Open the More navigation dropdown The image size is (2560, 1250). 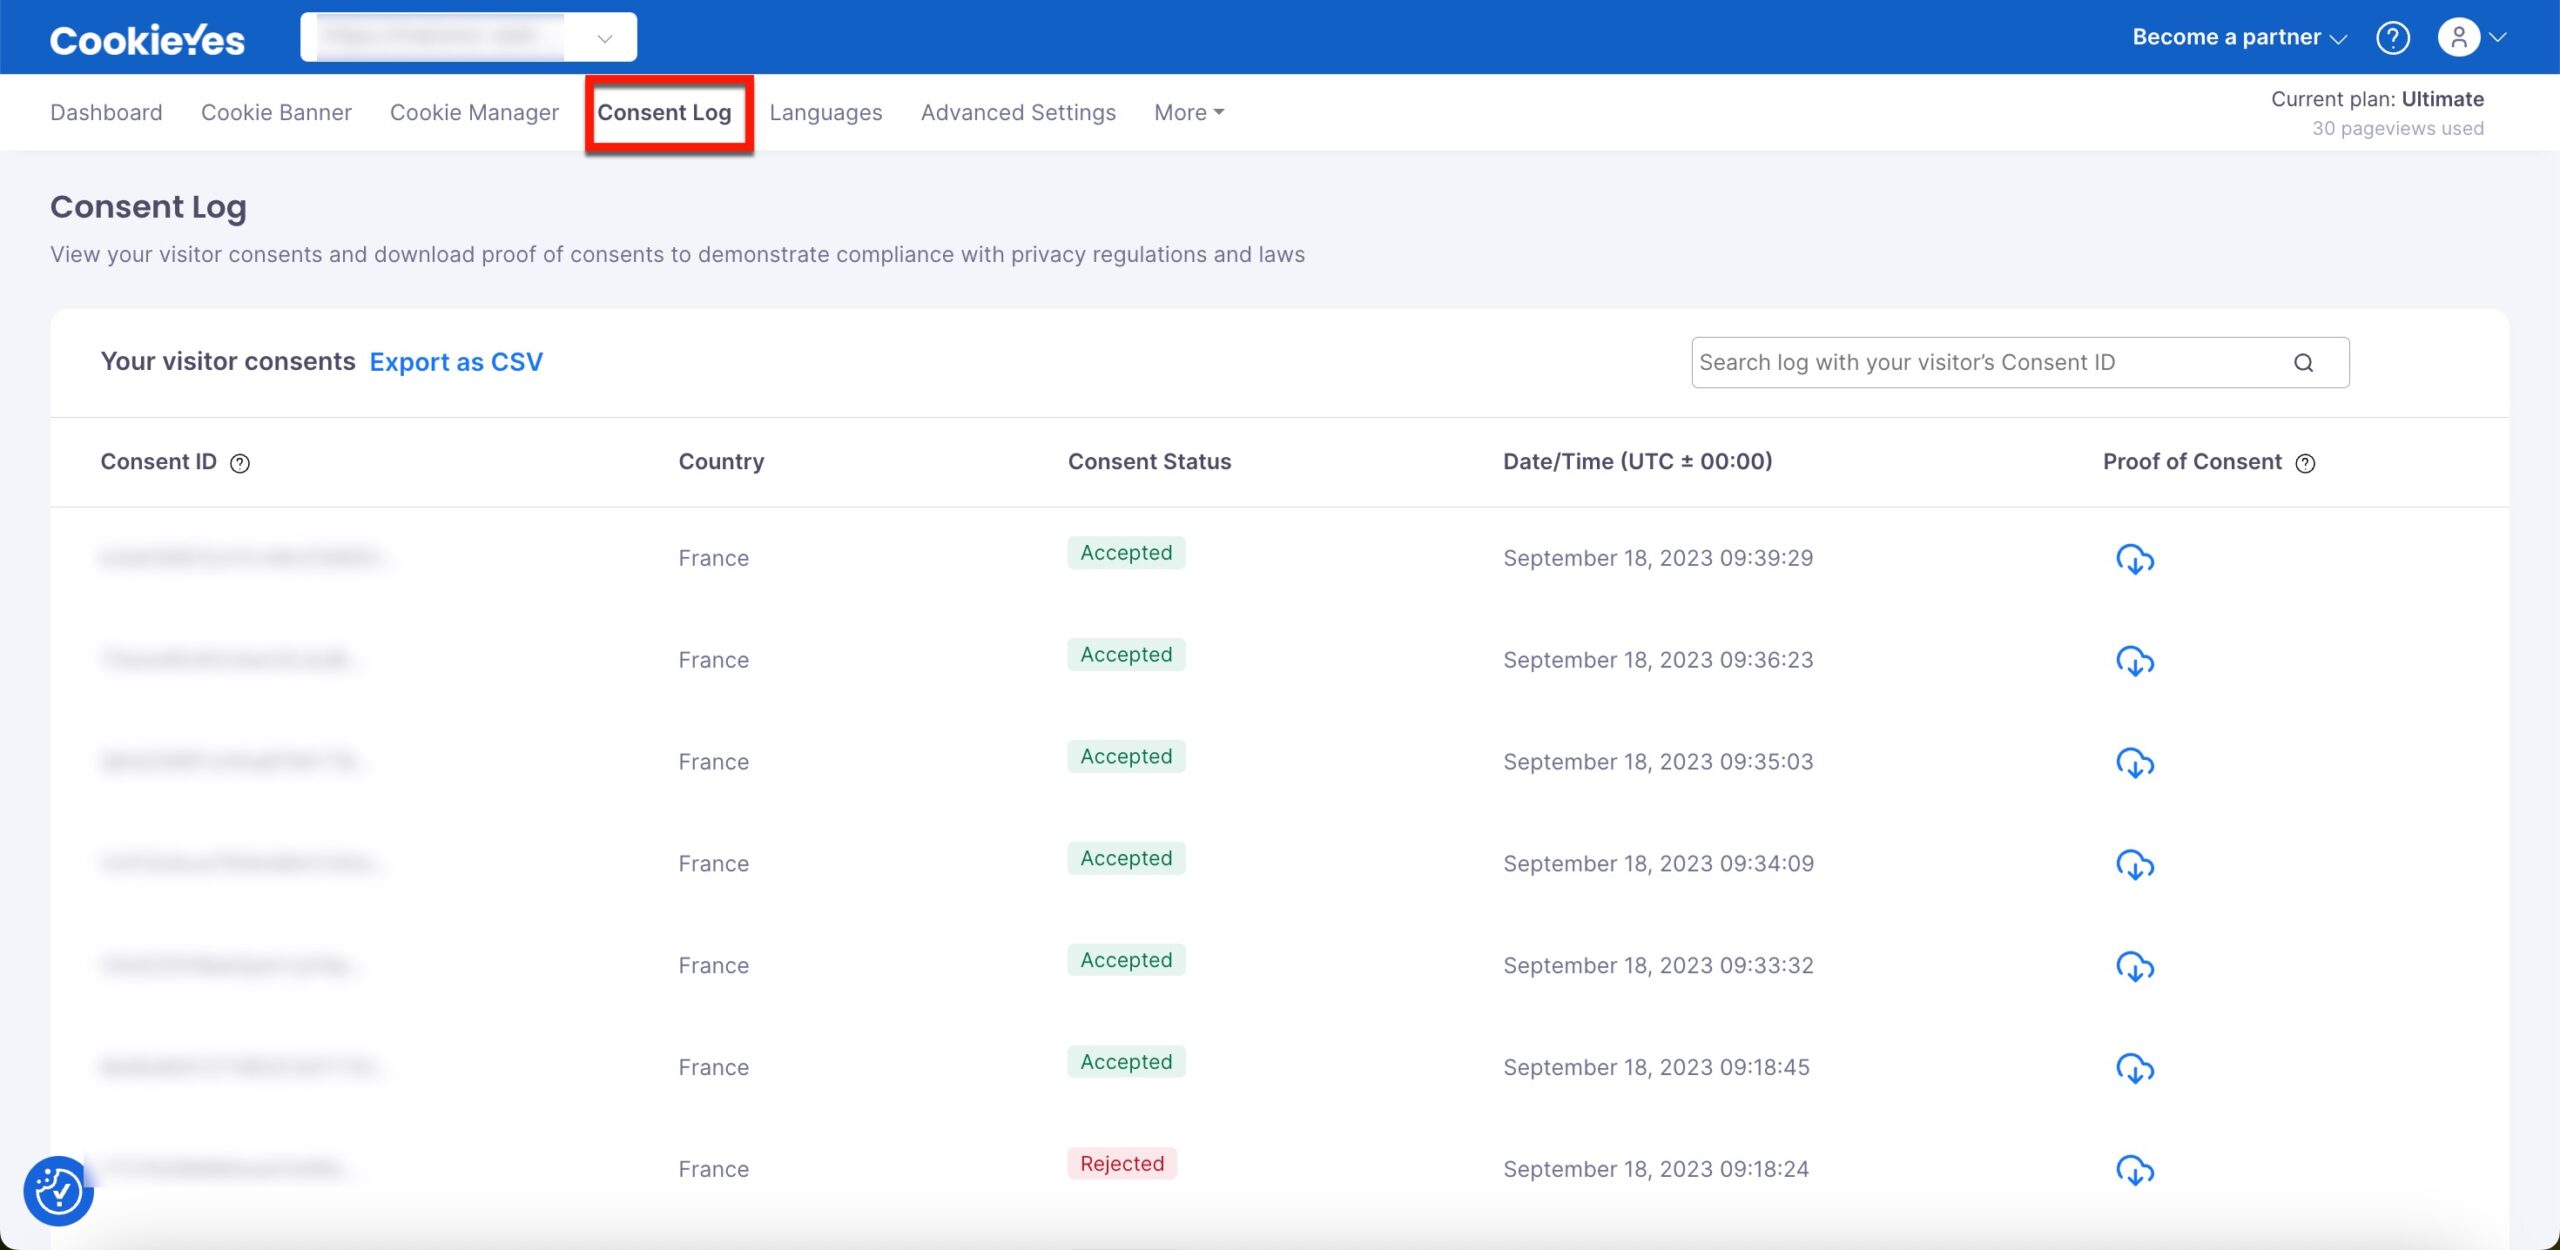(x=1187, y=112)
